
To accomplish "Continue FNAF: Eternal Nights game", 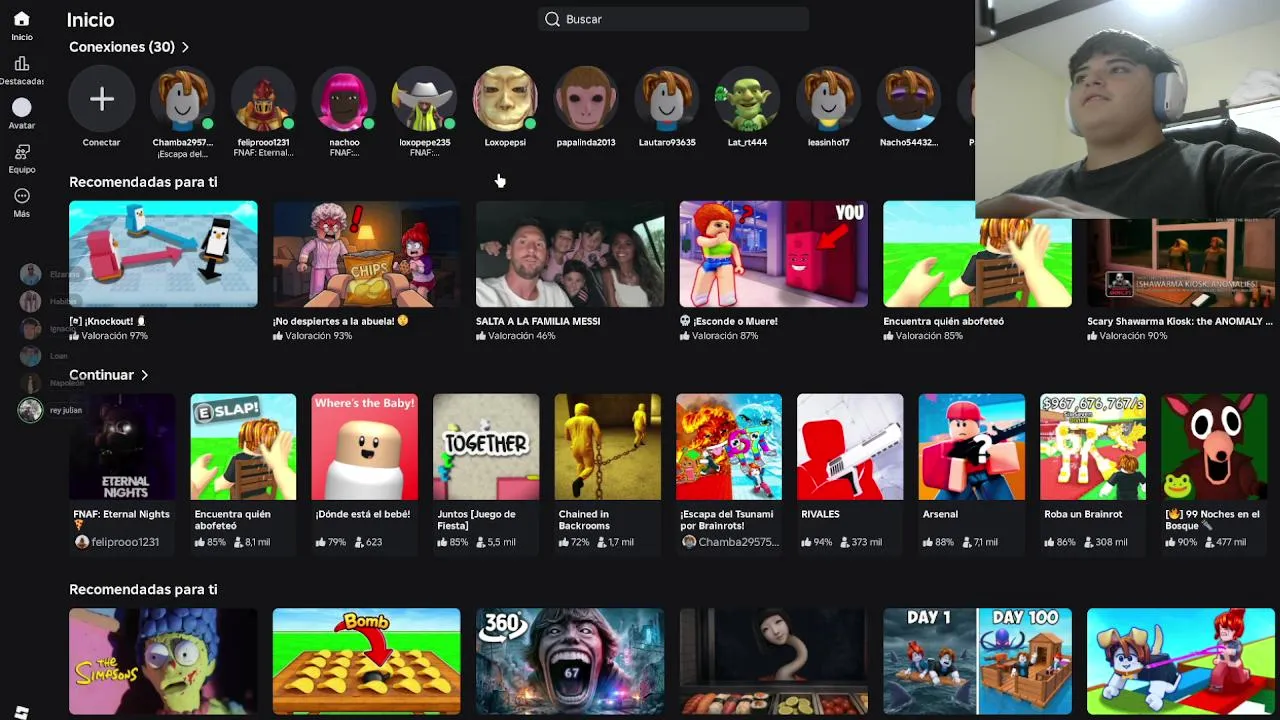I will [x=122, y=447].
